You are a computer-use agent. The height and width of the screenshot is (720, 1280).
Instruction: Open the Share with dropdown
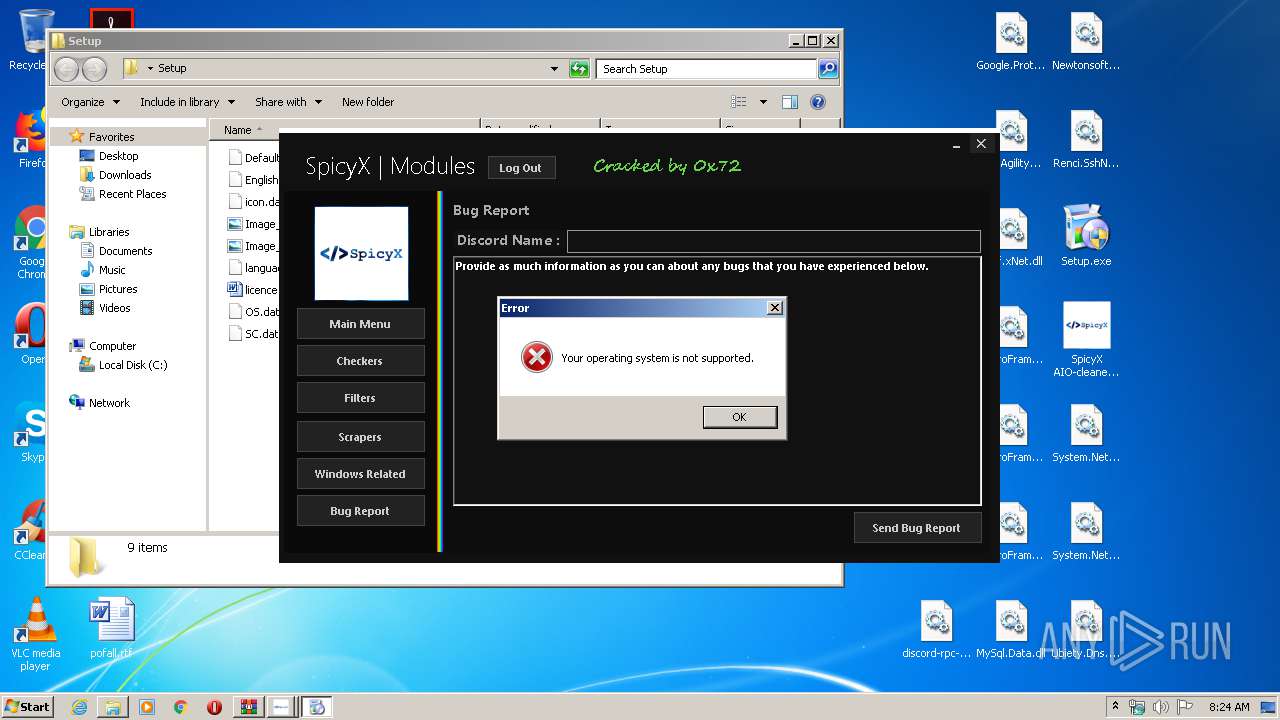tap(288, 102)
